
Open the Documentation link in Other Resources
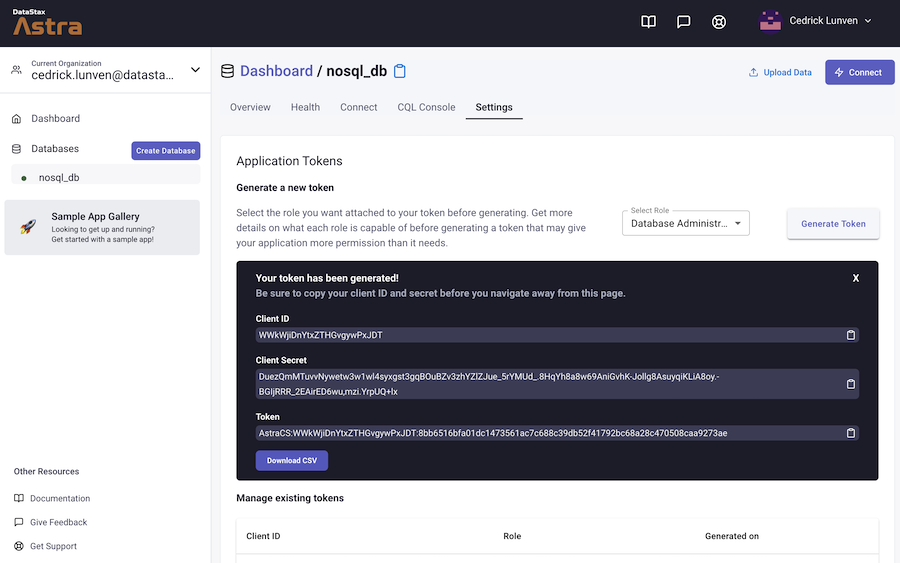point(60,498)
